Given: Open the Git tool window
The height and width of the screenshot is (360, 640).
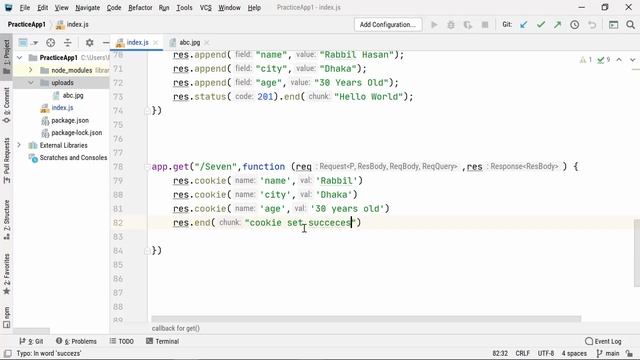Looking at the screenshot, I should [31, 342].
